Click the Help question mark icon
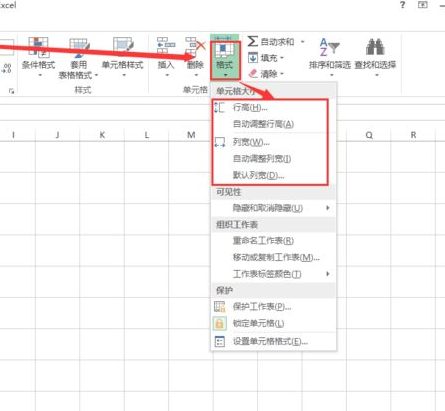This screenshot has width=445, height=411. tap(403, 5)
